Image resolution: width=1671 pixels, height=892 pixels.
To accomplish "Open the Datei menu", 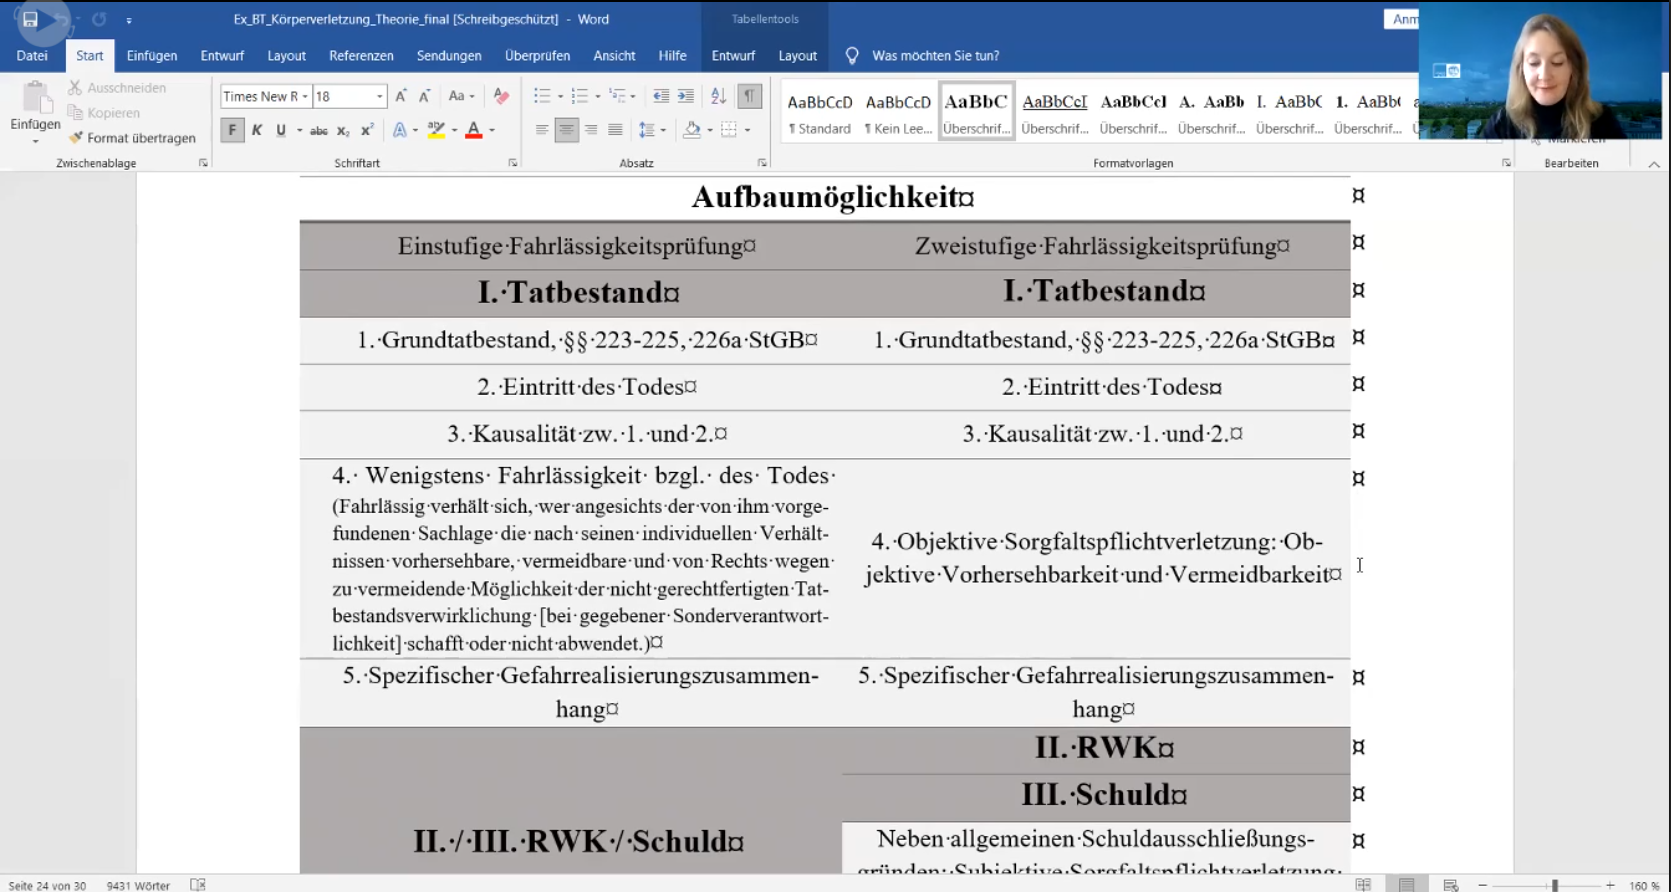I will point(32,56).
